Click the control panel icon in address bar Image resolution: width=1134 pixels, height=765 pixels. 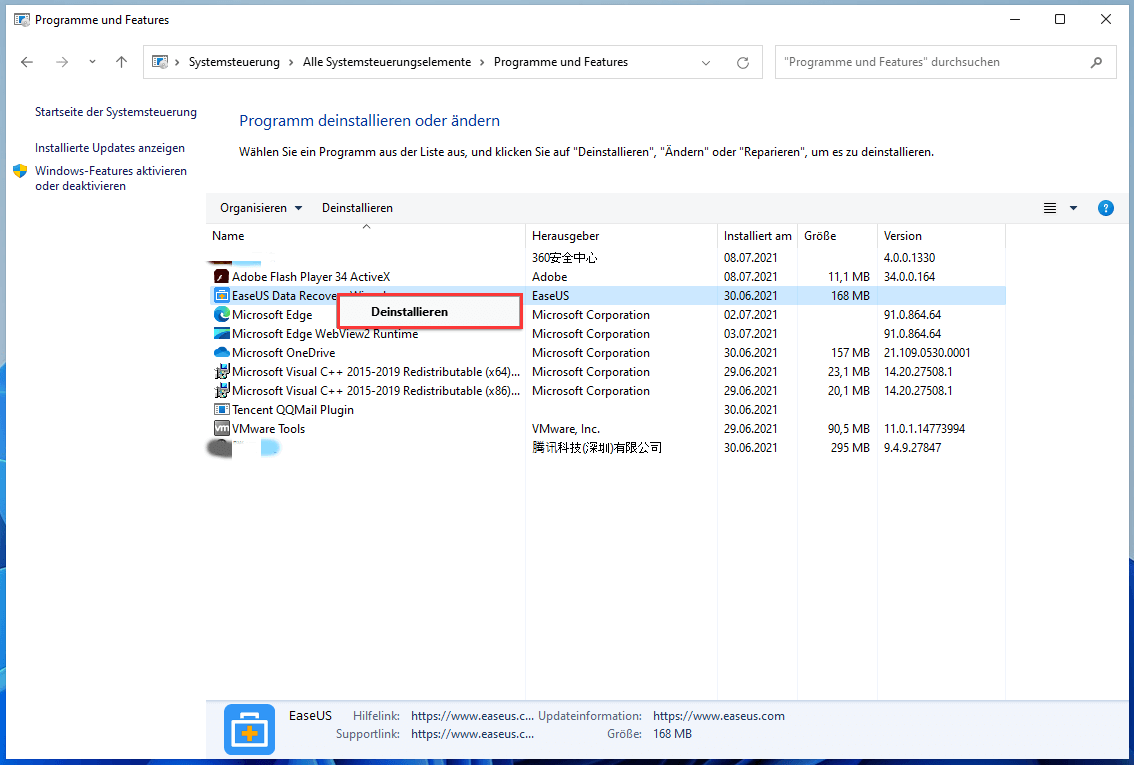(160, 62)
